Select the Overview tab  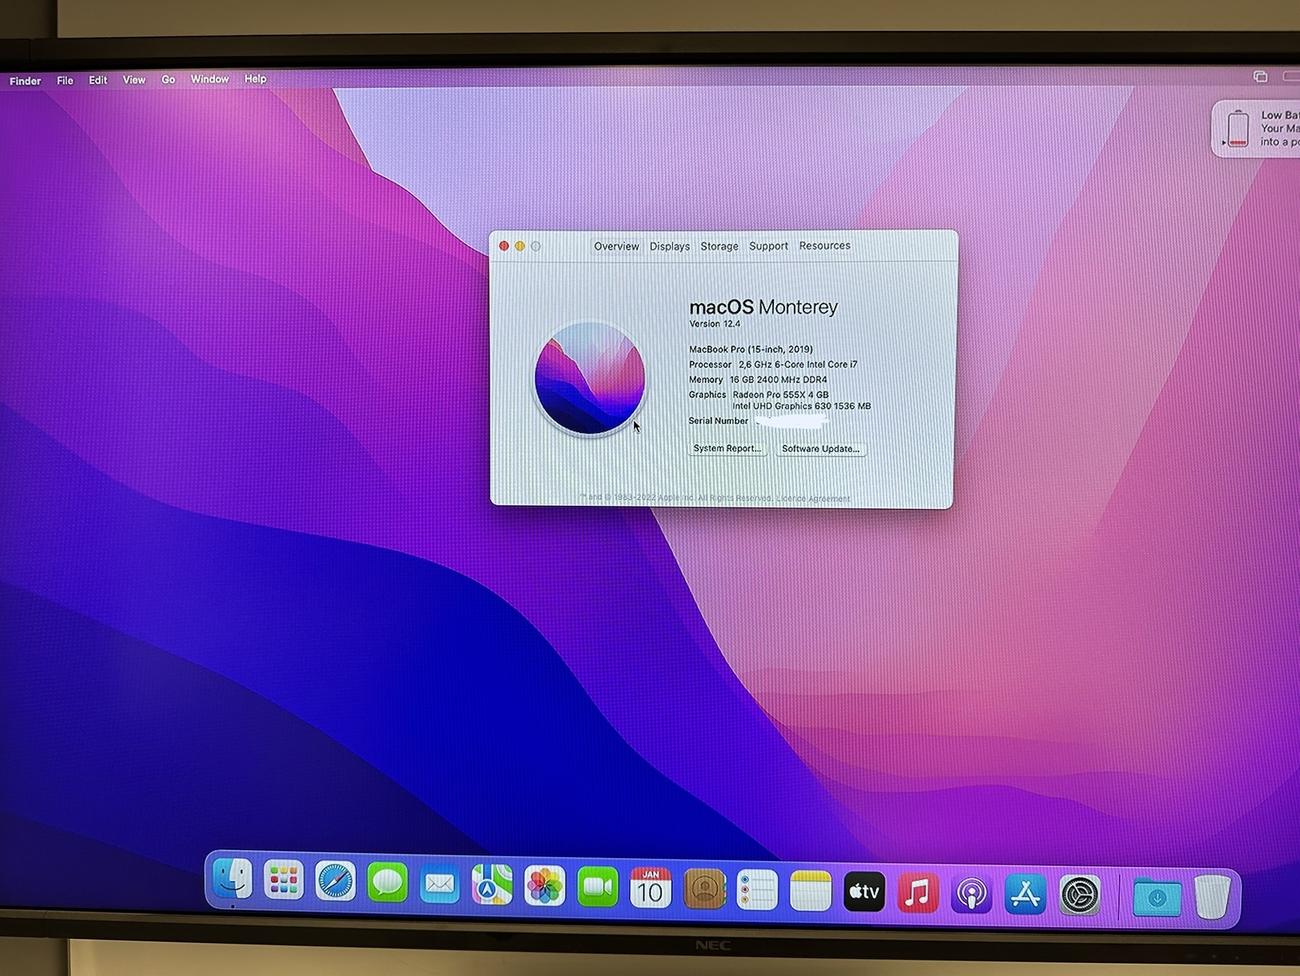(616, 246)
